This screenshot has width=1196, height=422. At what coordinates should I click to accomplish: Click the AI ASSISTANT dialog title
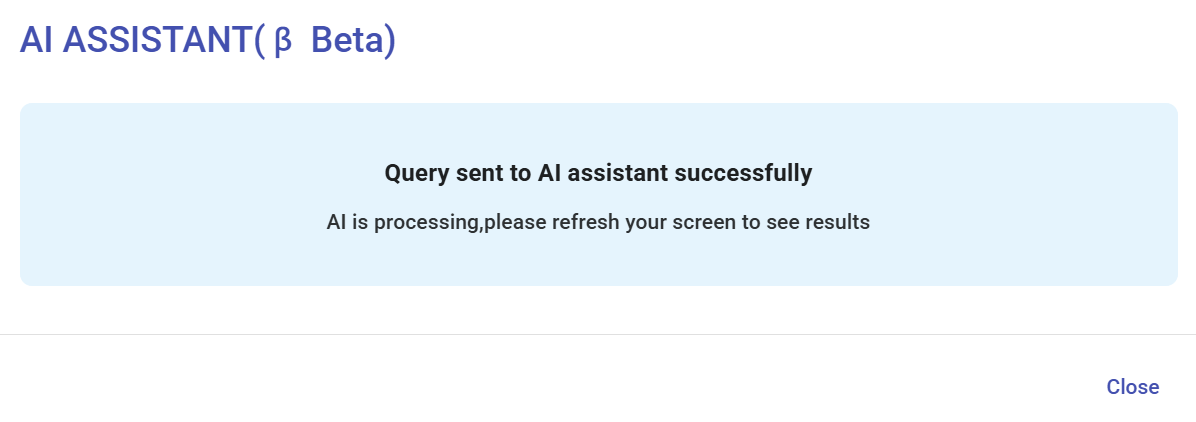pyautogui.click(x=208, y=41)
